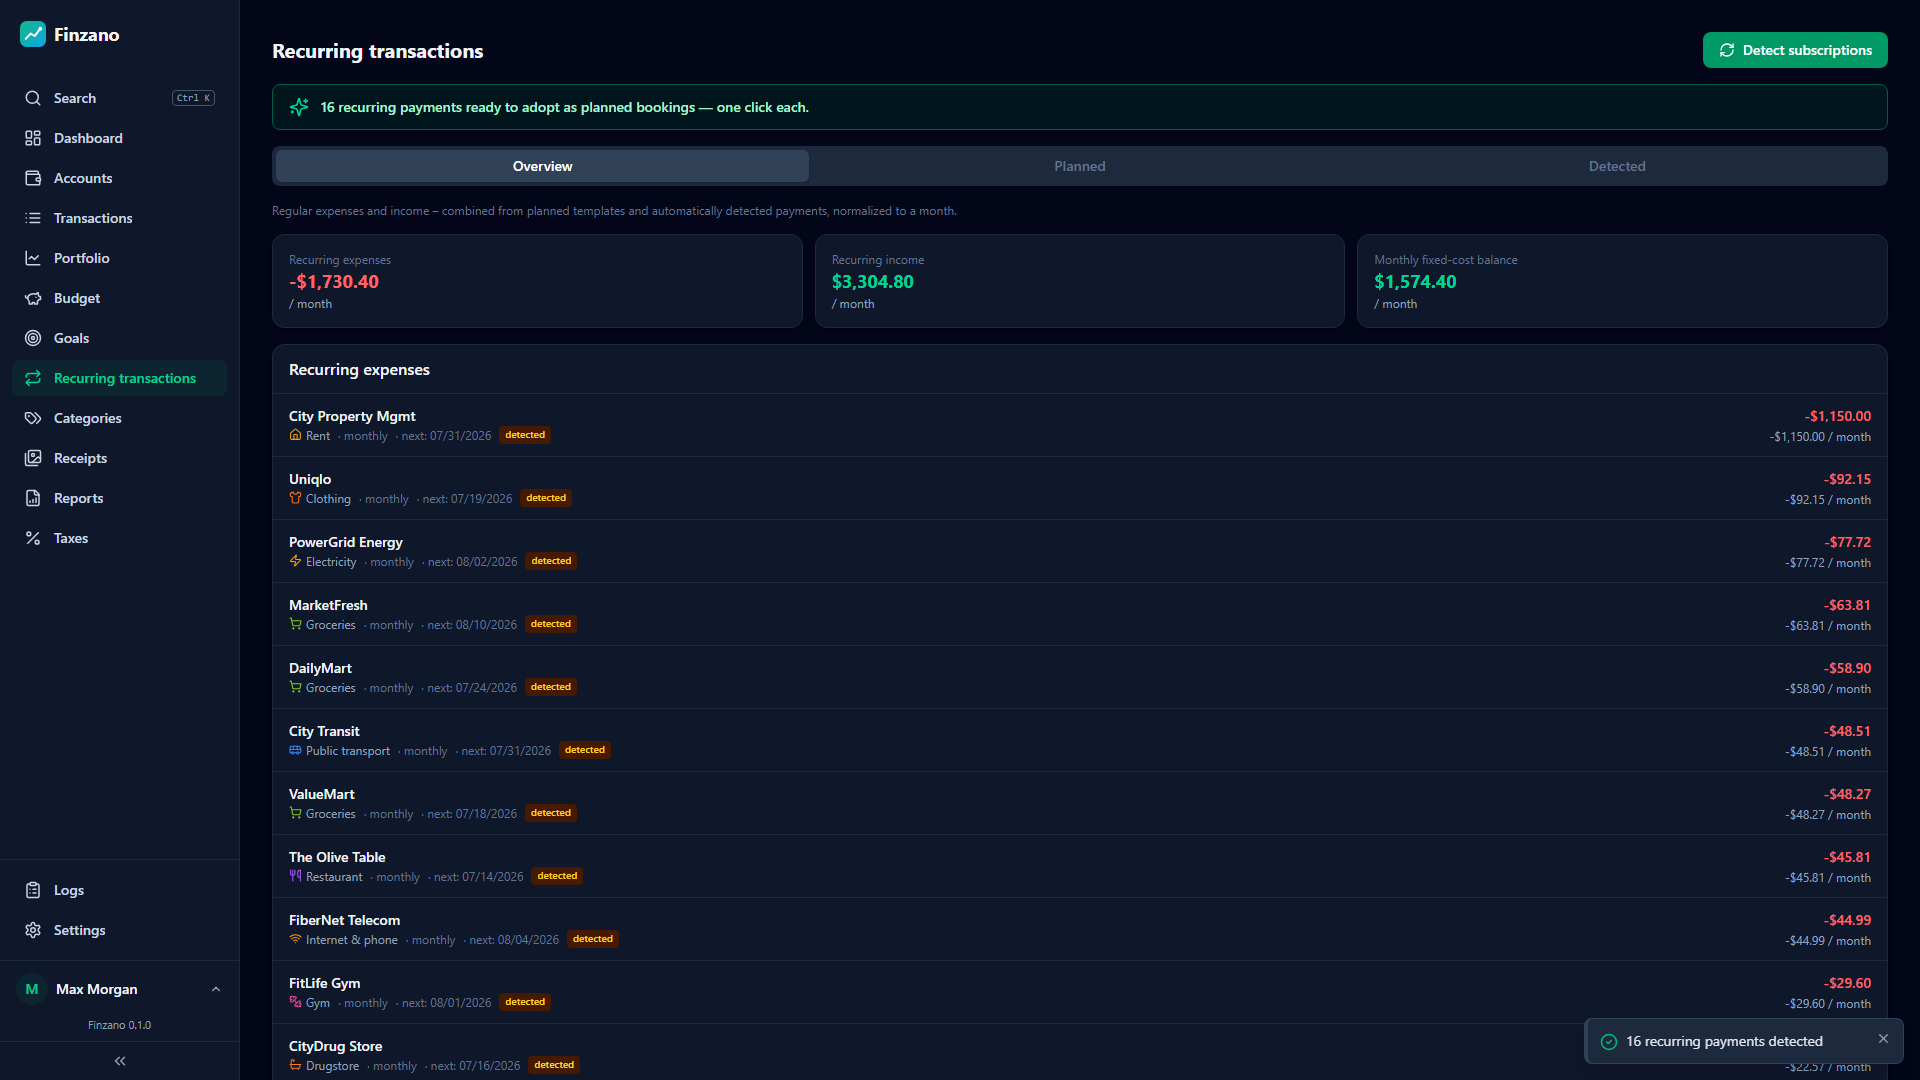This screenshot has height=1080, width=1920.
Task: Click the Finzano 0.1.0 version label
Action: [x=119, y=1025]
